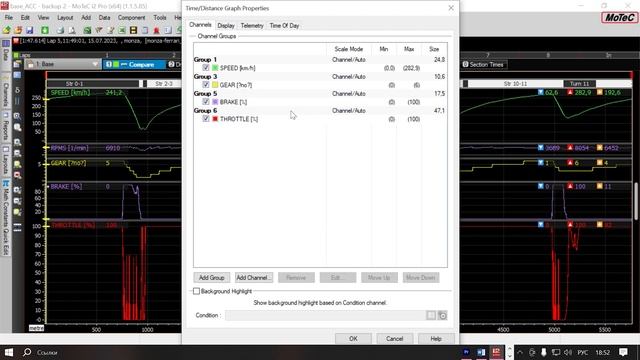Select the Group 6 row
The image size is (640, 360).
pos(320,111)
